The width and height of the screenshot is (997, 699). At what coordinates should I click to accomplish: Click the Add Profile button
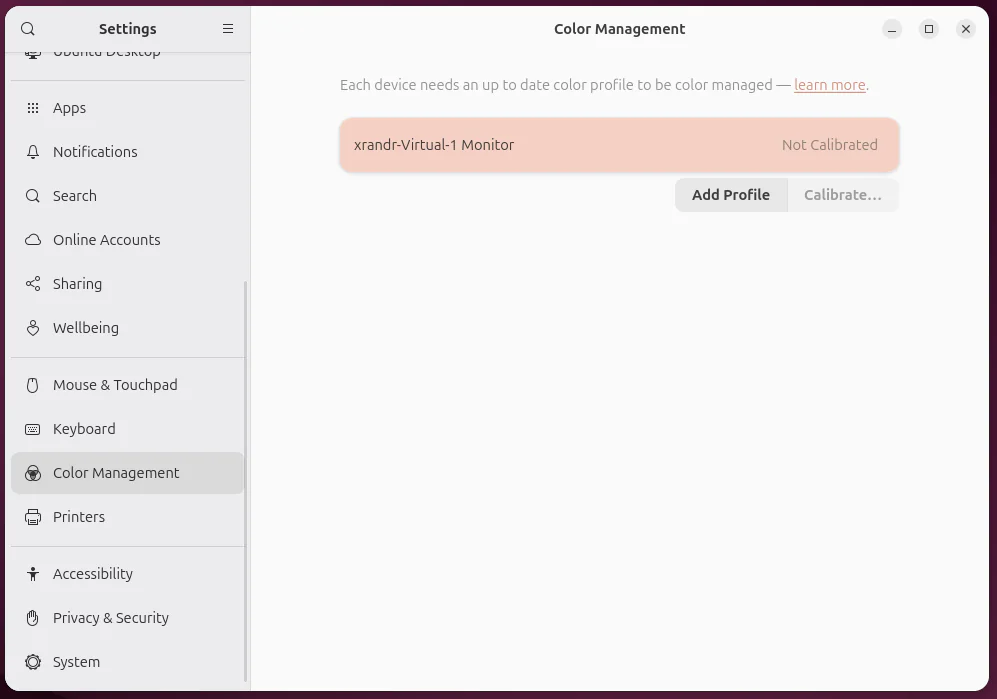[x=731, y=194]
